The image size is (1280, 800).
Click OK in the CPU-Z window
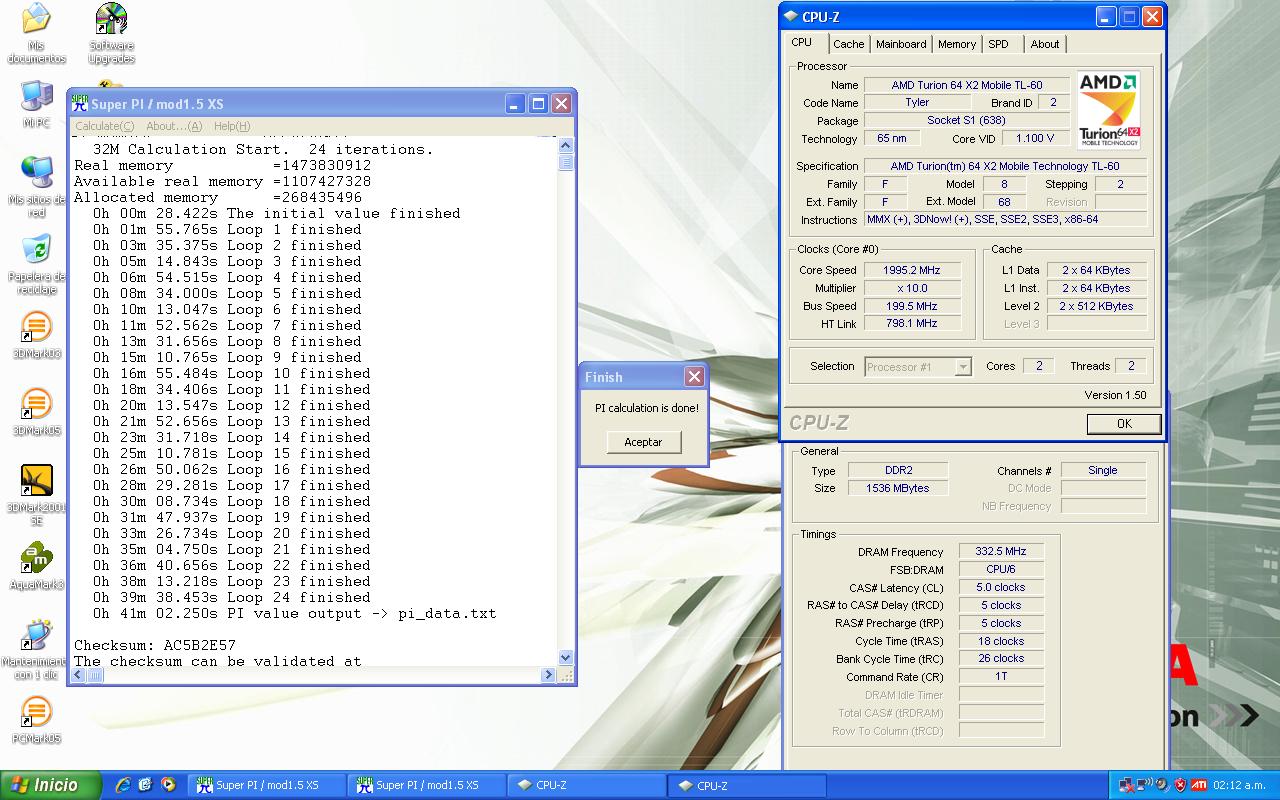1124,424
